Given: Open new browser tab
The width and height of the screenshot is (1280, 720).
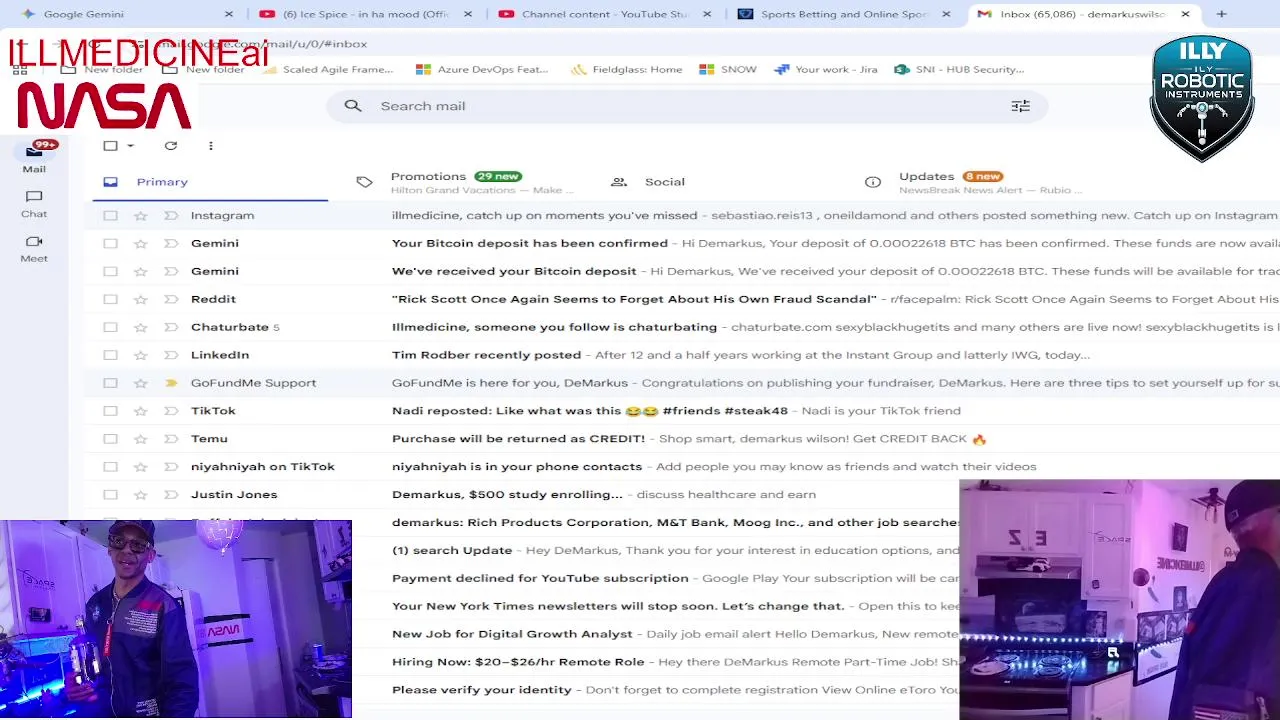Looking at the screenshot, I should (x=1221, y=14).
